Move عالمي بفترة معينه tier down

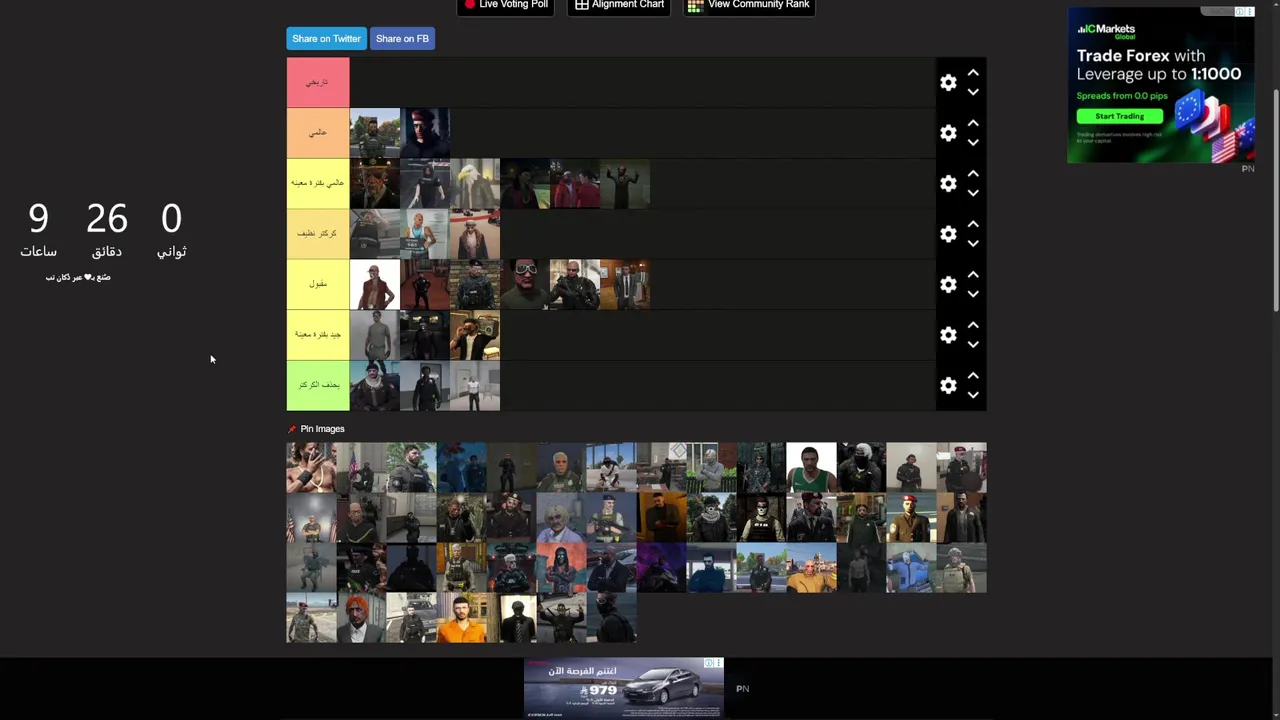pos(973,193)
